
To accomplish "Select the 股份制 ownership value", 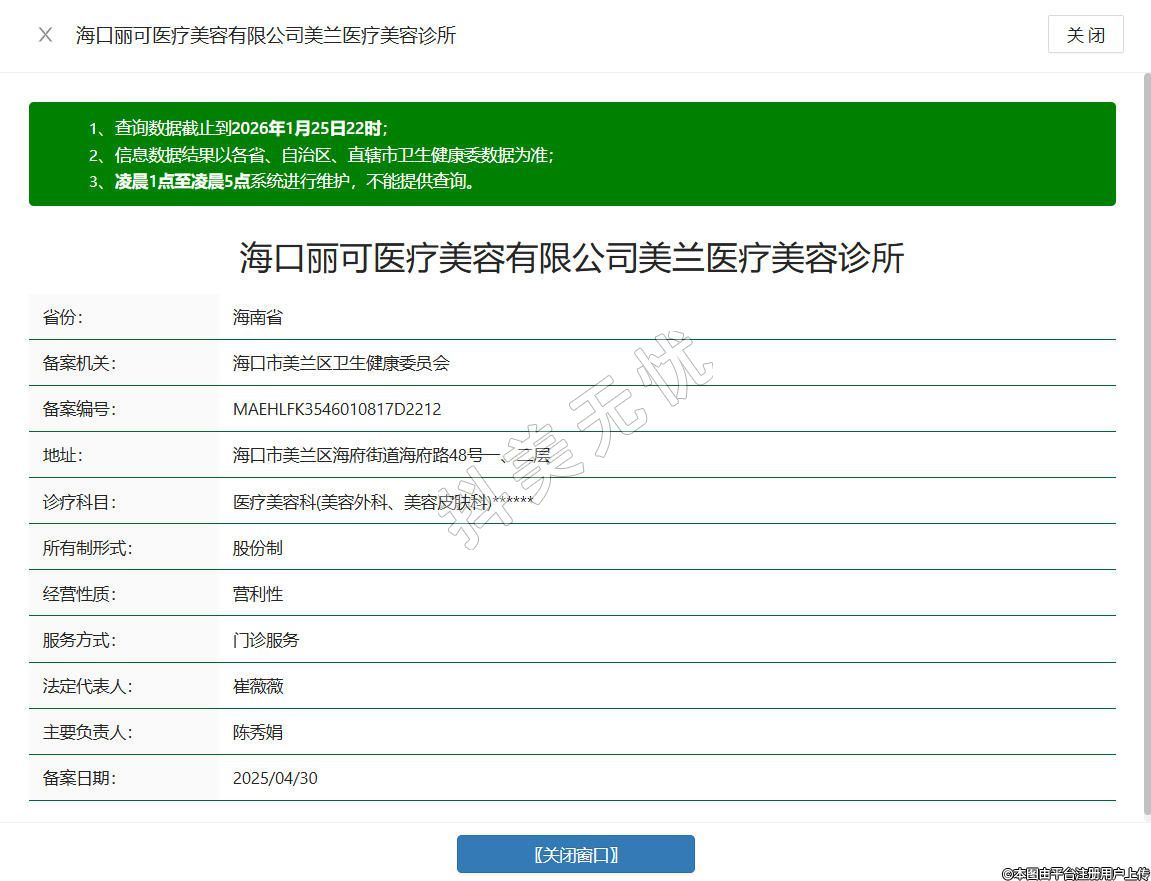I will (x=258, y=548).
